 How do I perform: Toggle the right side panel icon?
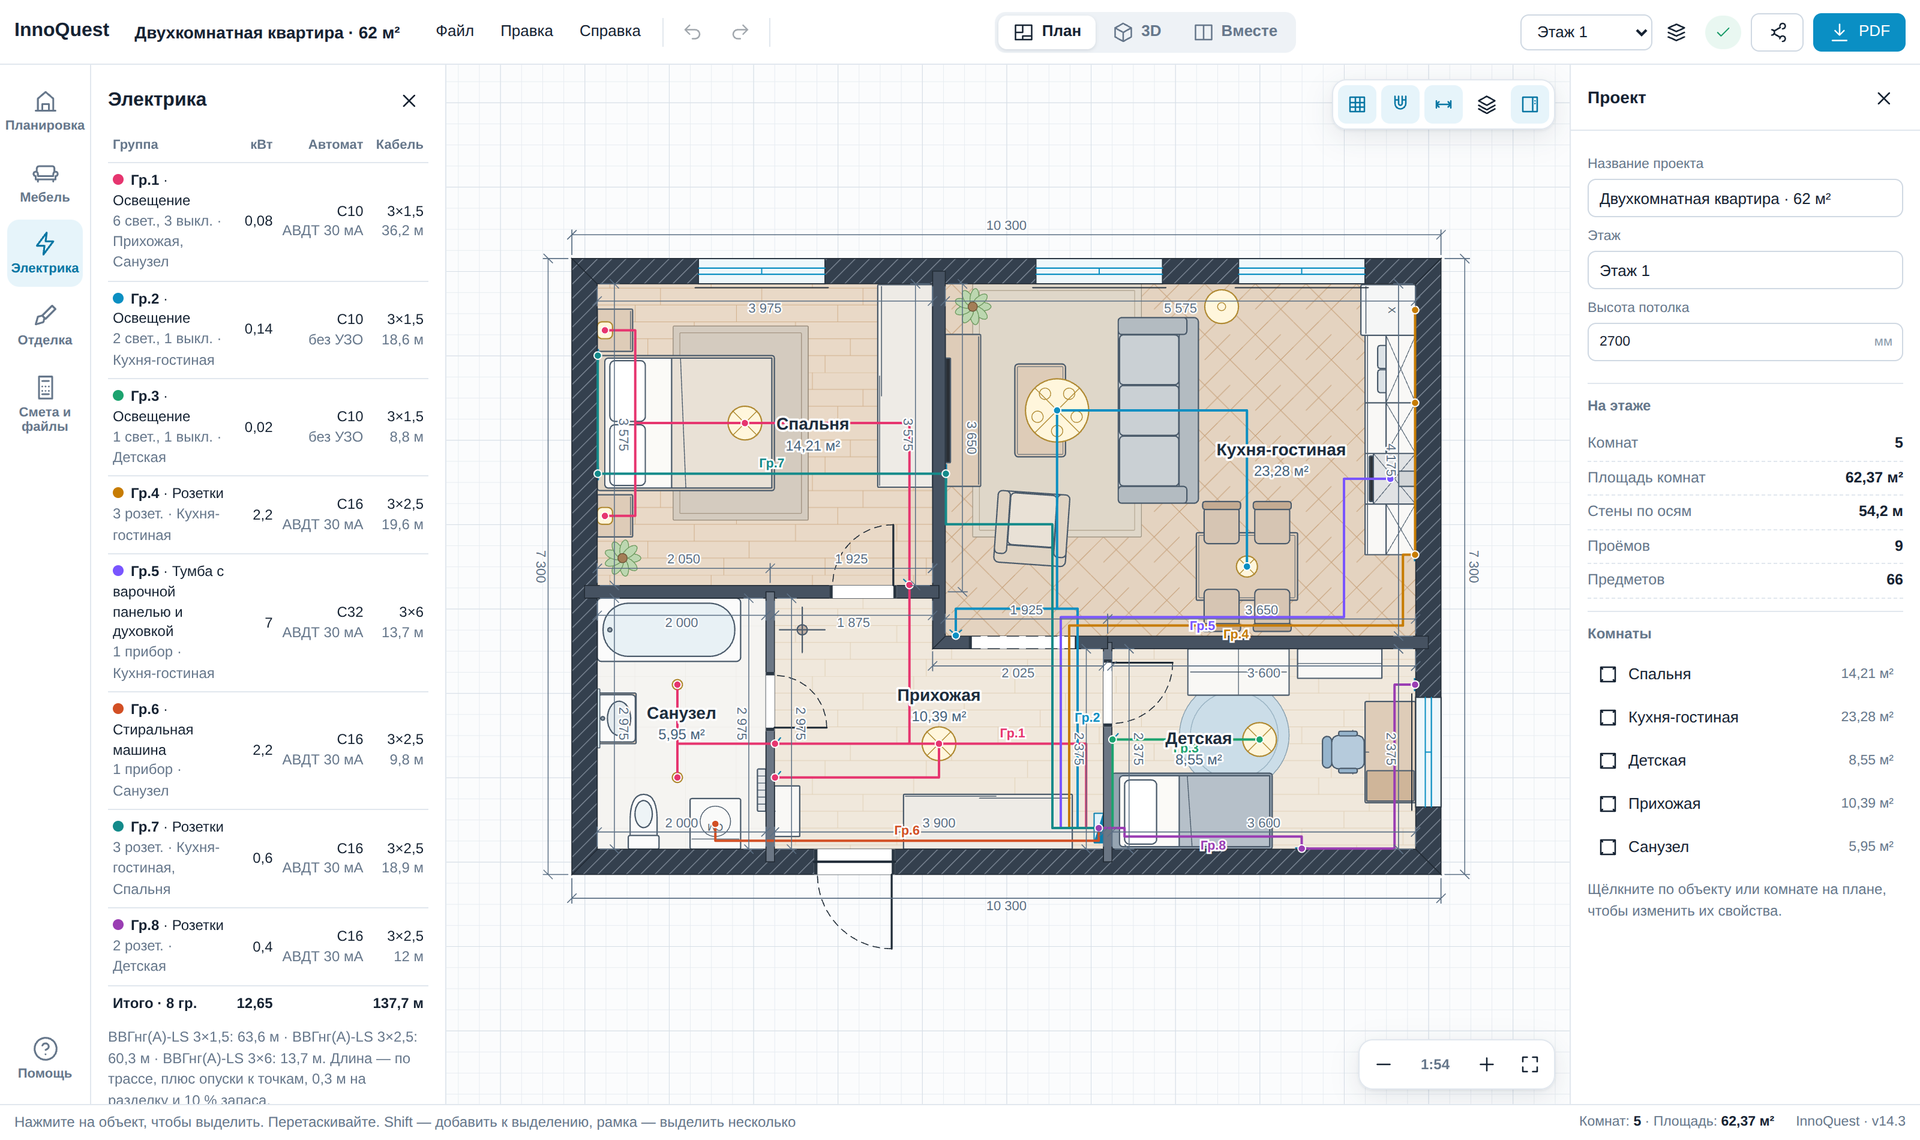(x=1530, y=104)
